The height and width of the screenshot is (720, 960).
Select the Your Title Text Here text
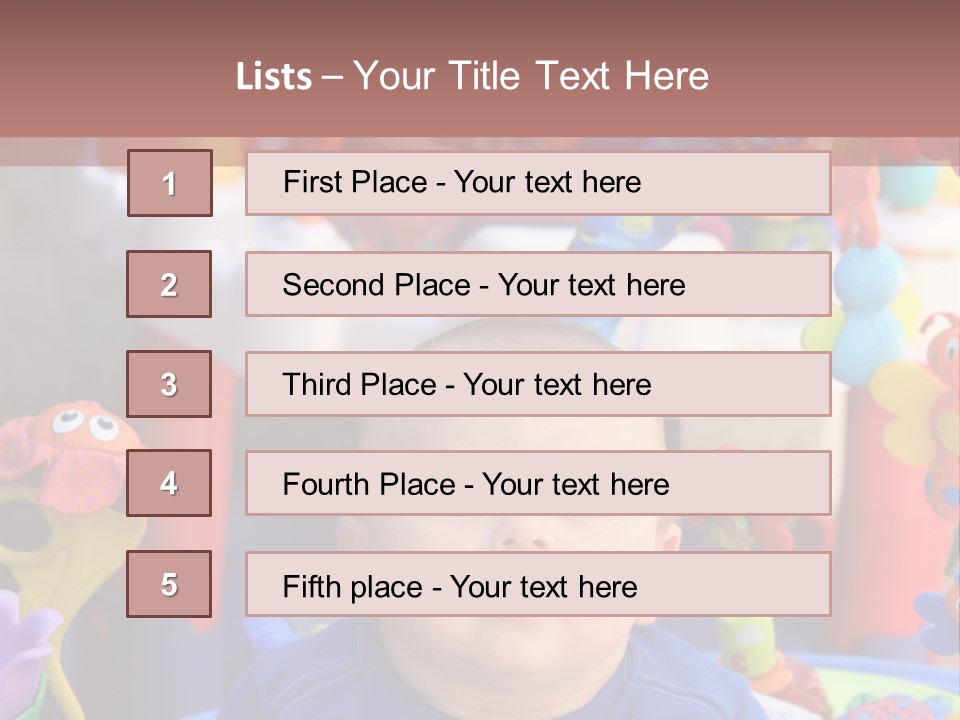(x=531, y=76)
